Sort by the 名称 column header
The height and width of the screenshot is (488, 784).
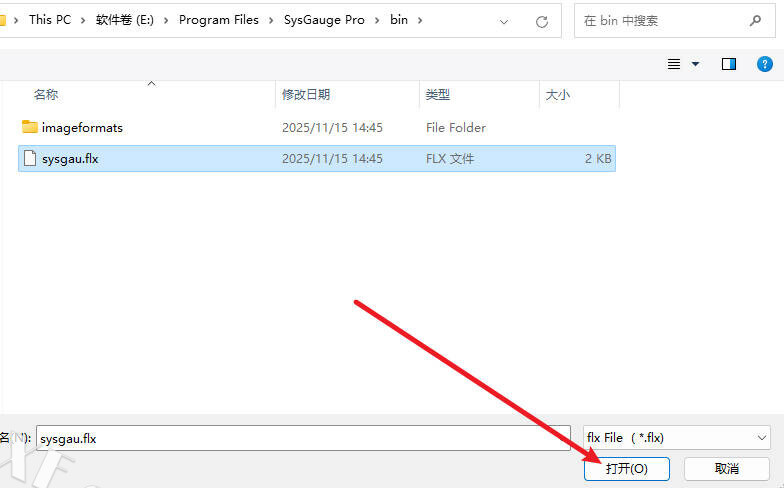[x=46, y=94]
